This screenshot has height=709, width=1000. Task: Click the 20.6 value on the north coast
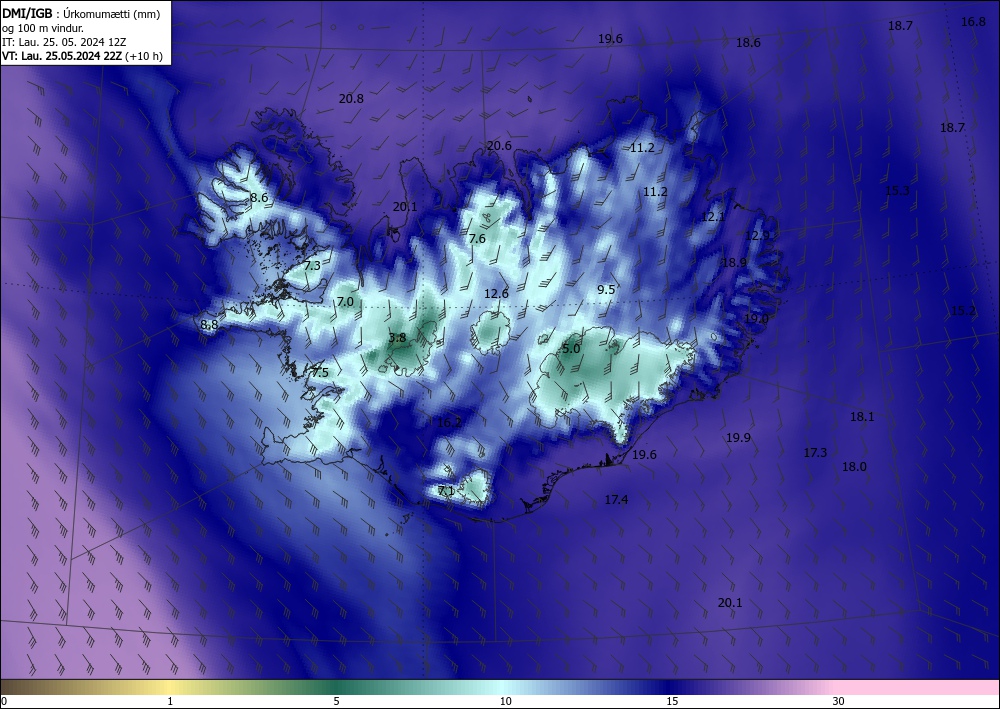(499, 146)
